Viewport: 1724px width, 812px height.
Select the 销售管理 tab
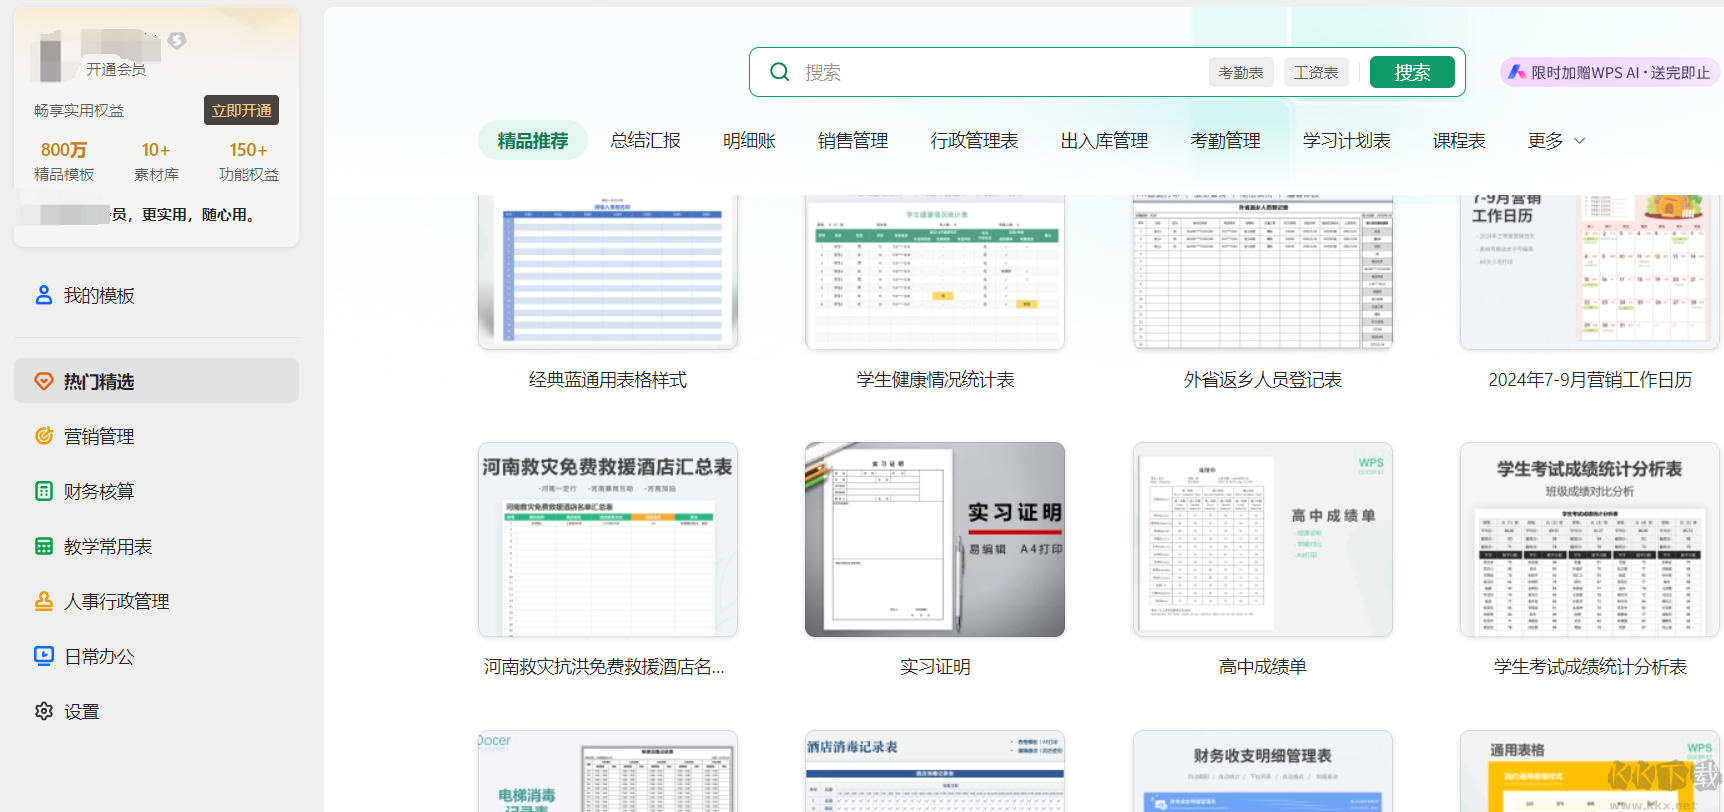(x=853, y=141)
